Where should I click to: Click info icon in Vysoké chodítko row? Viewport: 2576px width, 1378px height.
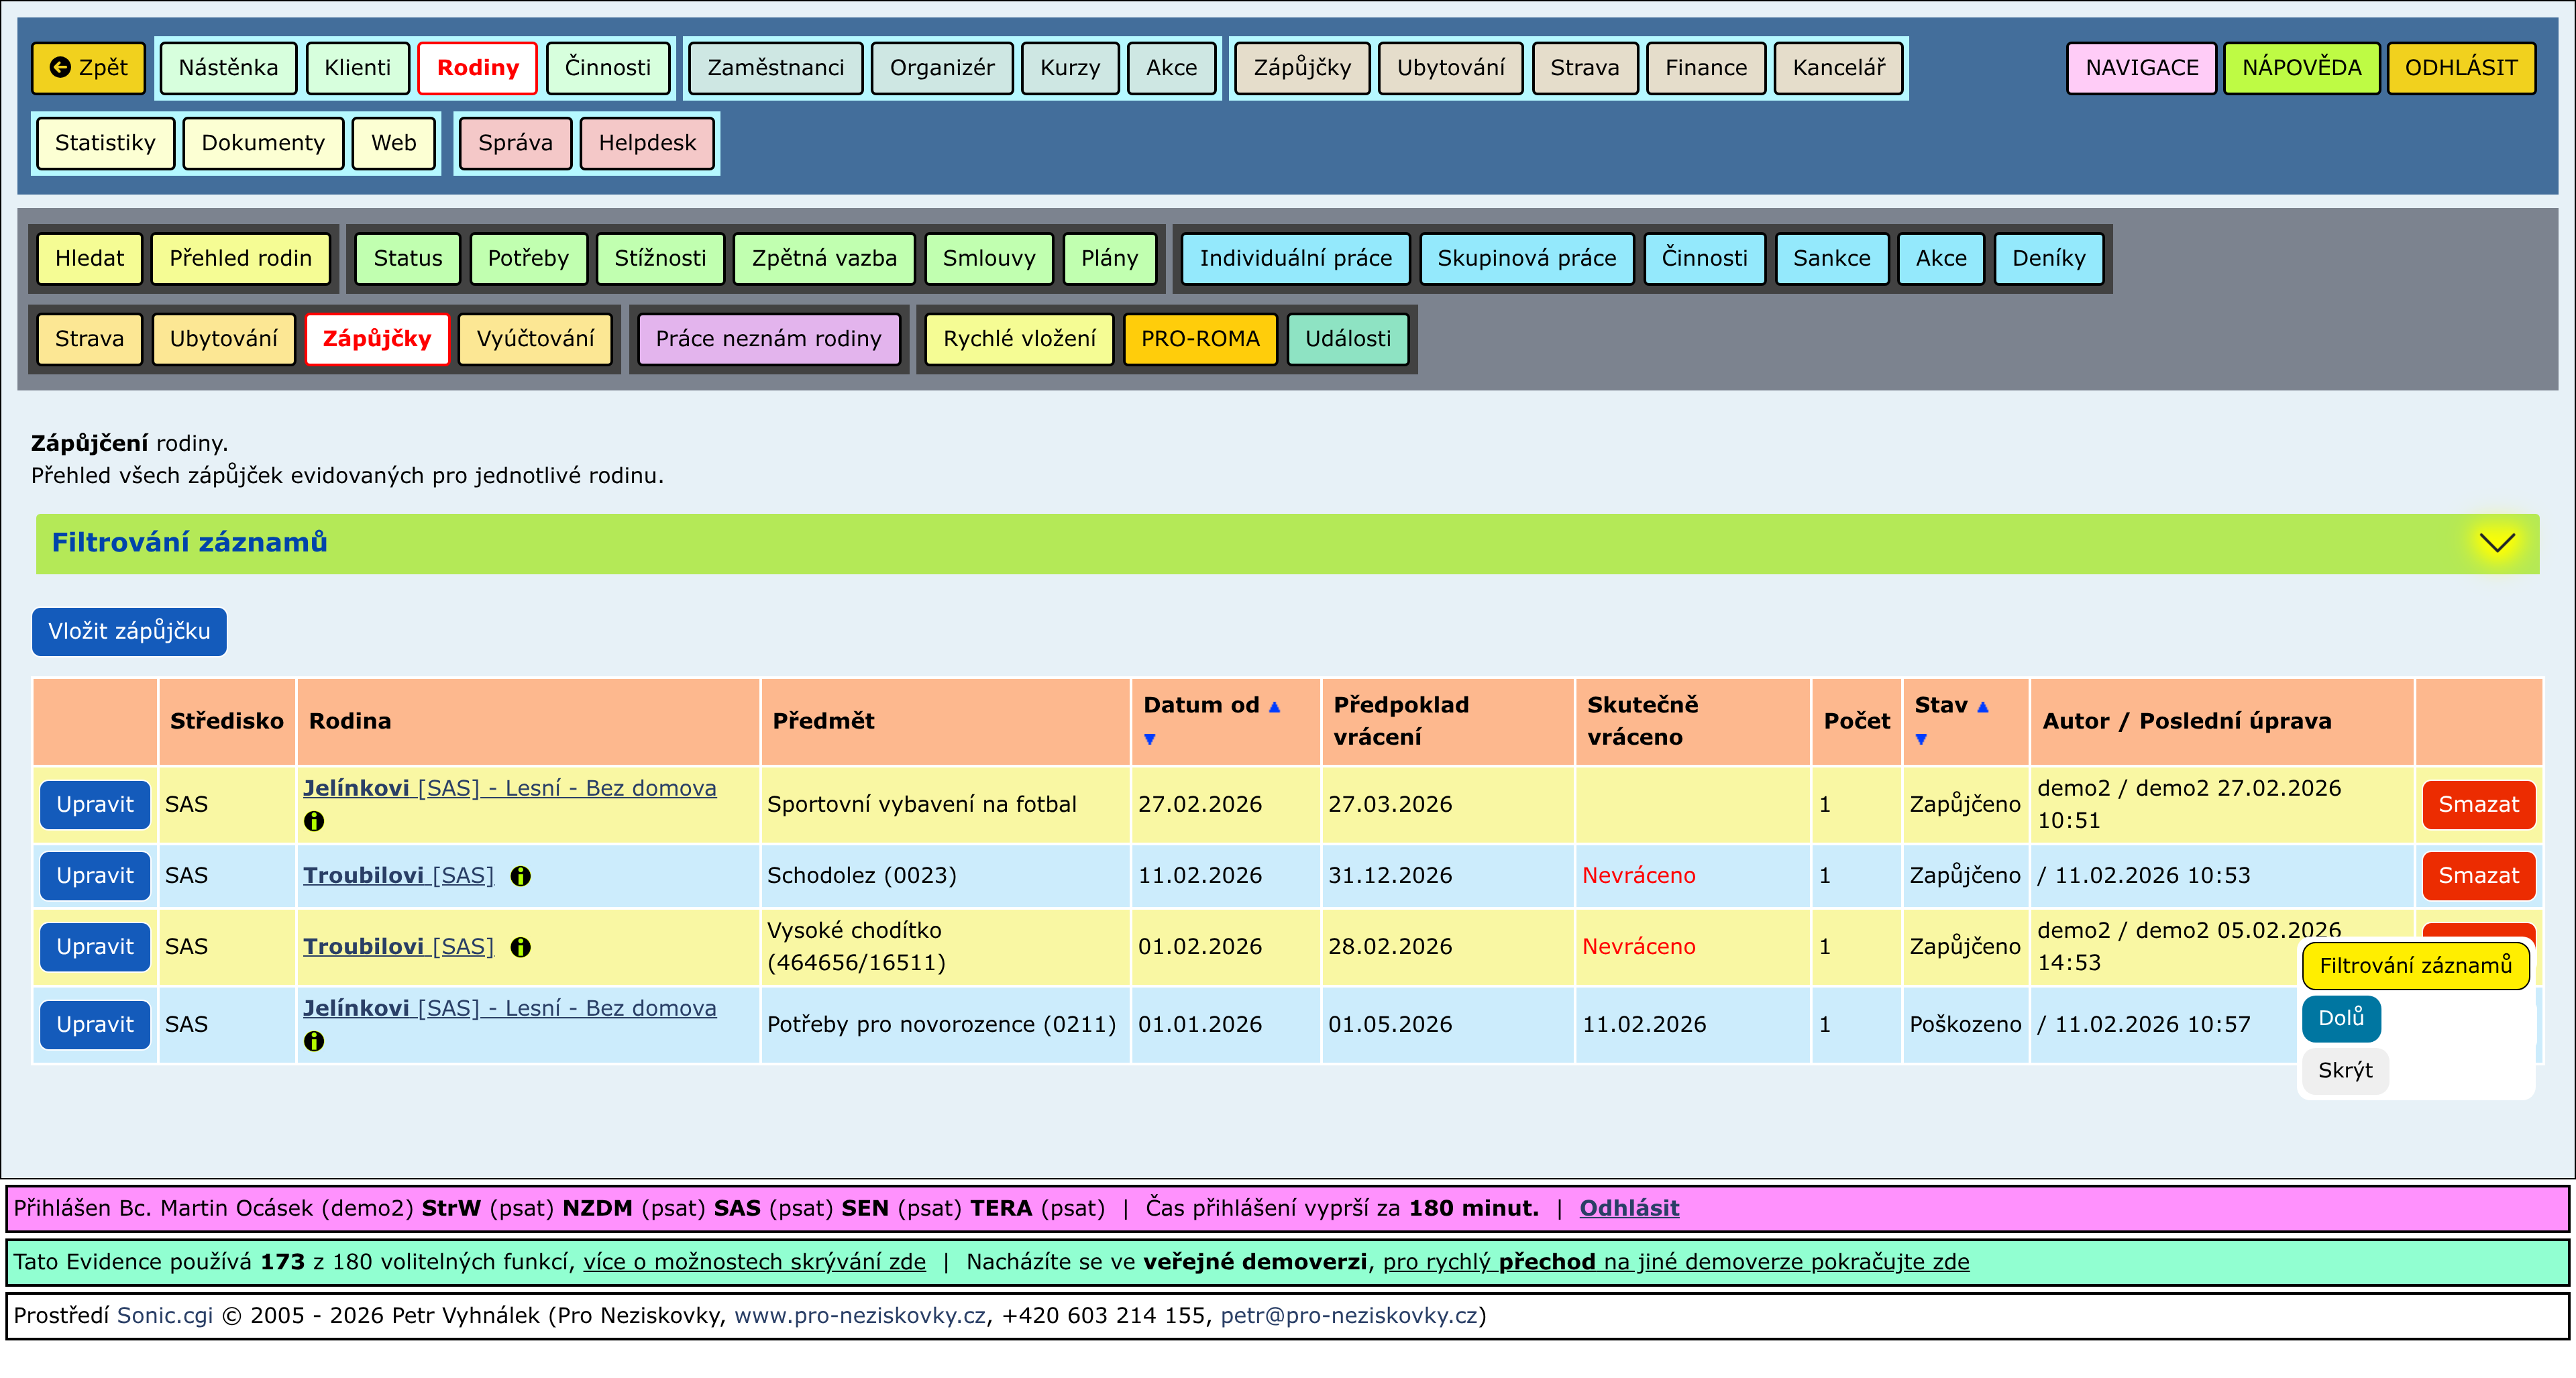pos(520,947)
